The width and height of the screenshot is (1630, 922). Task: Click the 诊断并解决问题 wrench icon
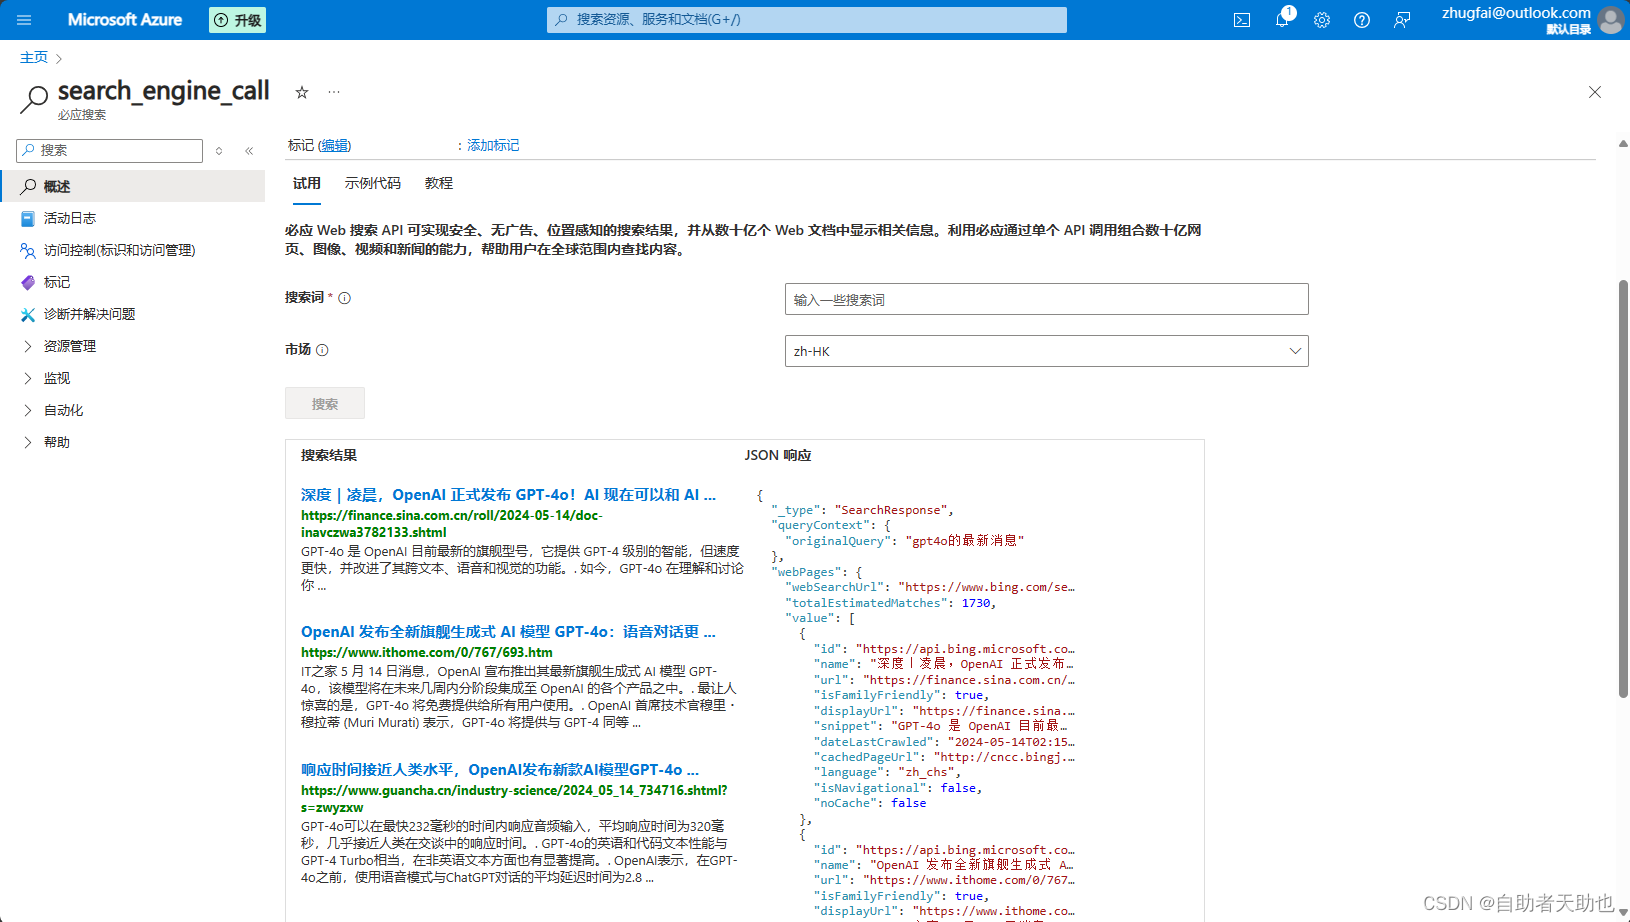[28, 314]
